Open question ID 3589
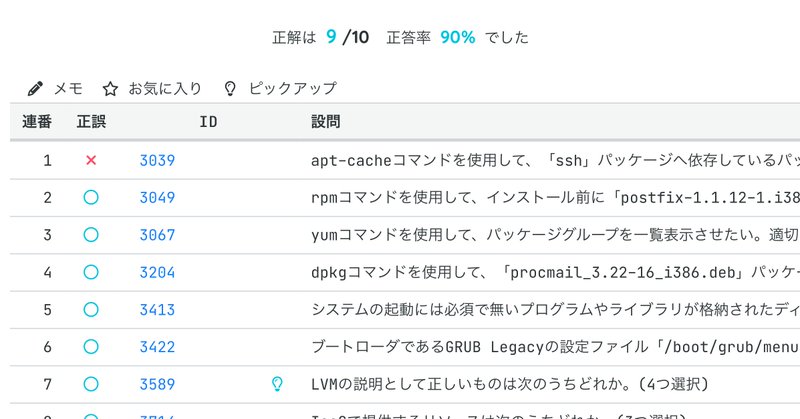The width and height of the screenshot is (800, 419). [157, 383]
